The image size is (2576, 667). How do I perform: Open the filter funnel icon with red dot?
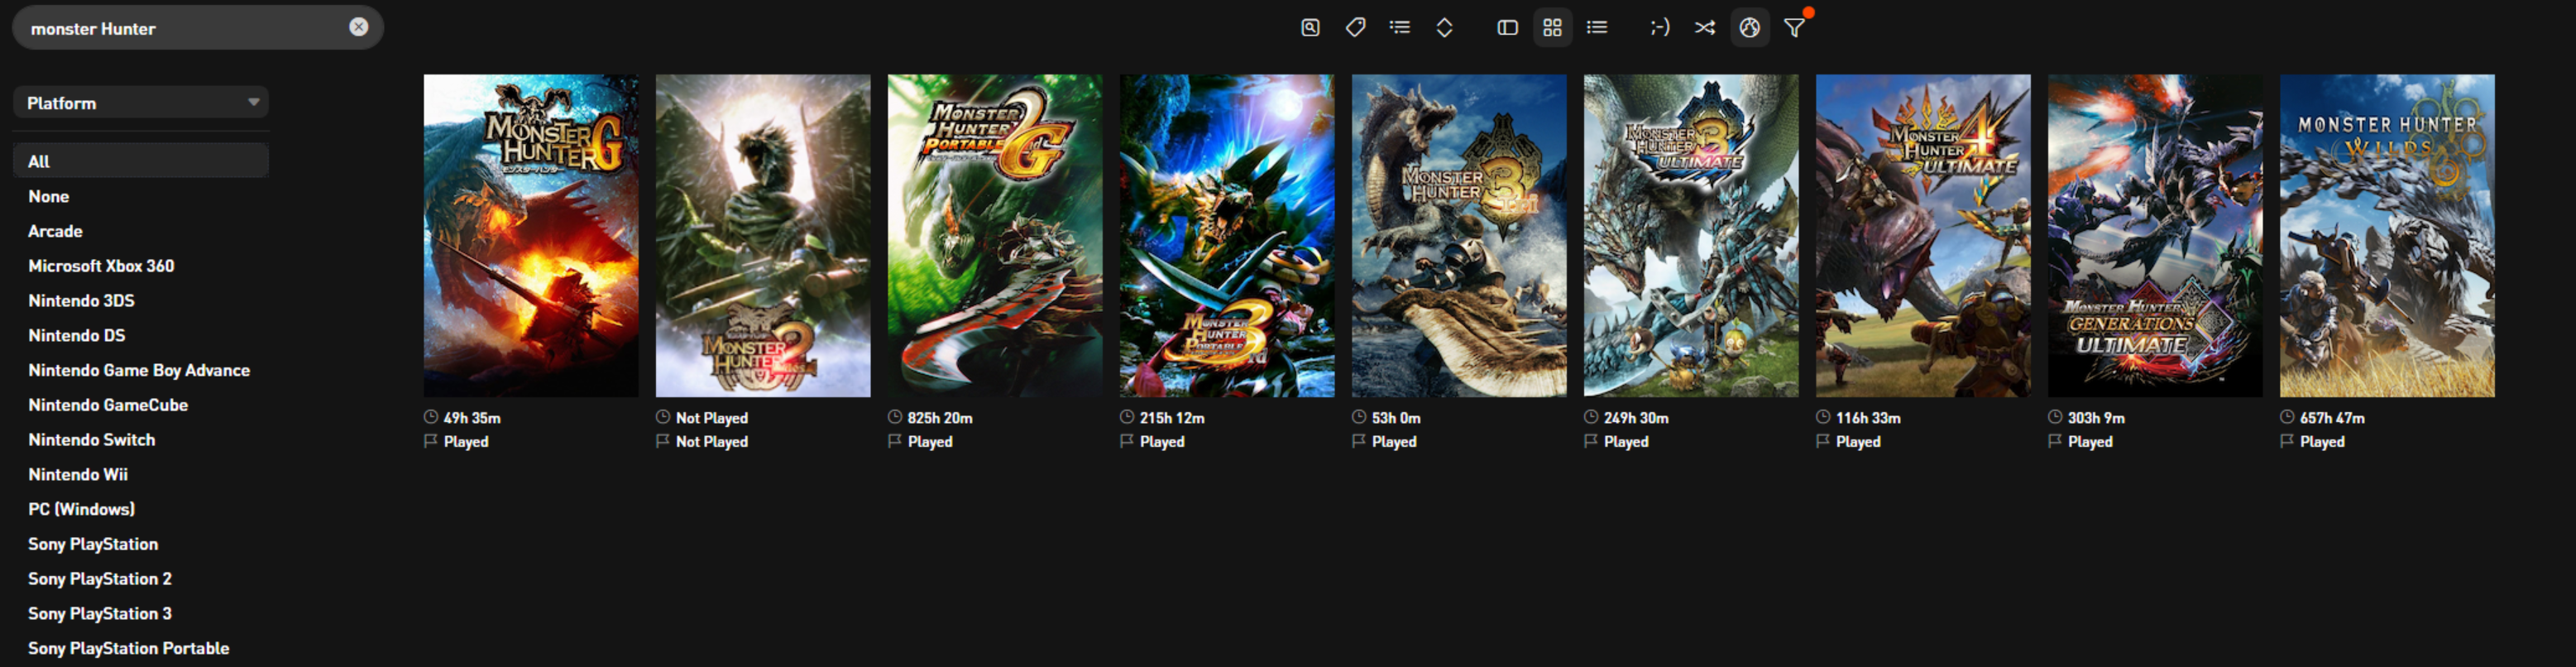[1795, 28]
